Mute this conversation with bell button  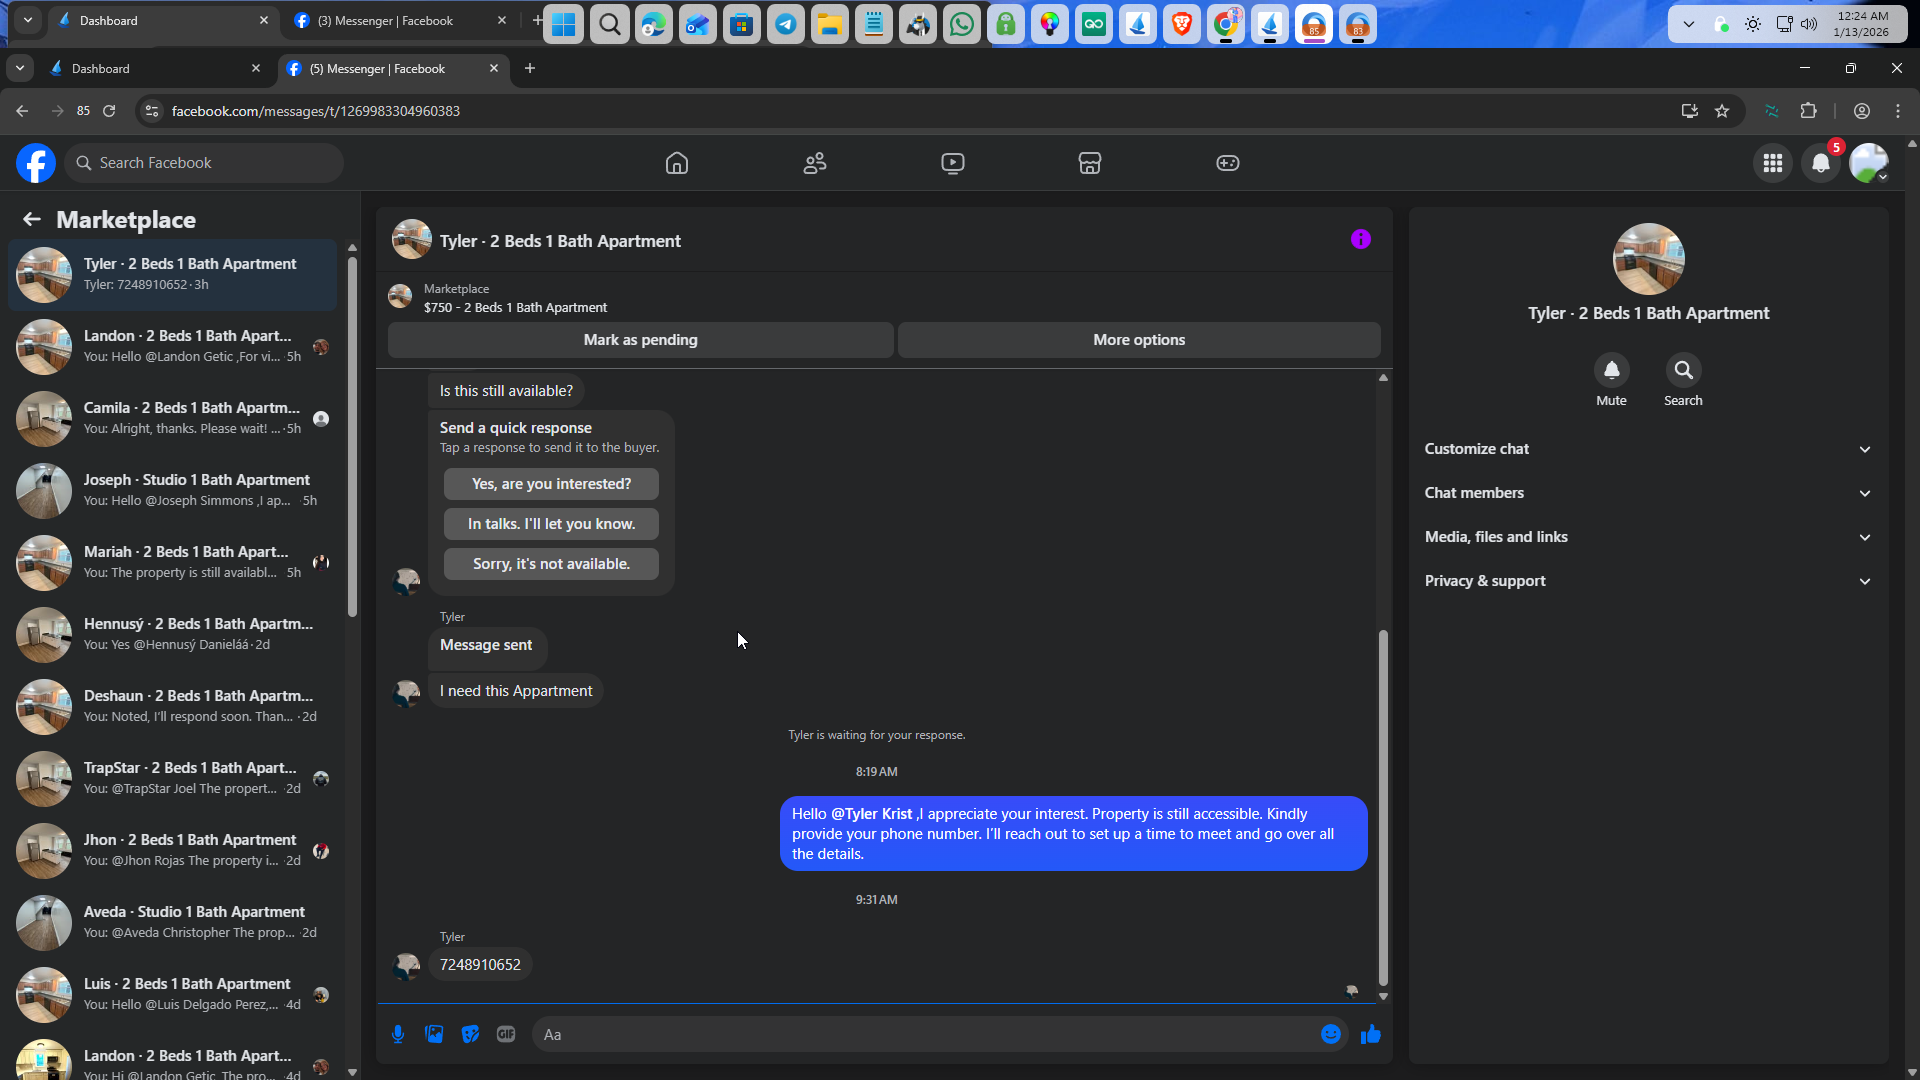click(1611, 371)
